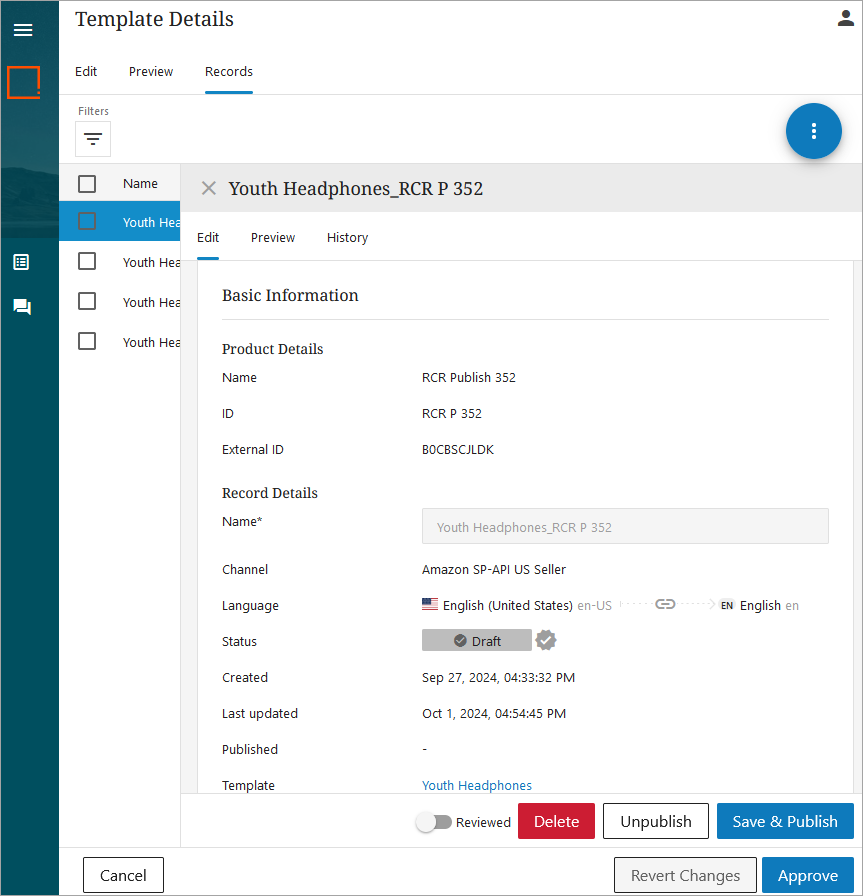Open the chat messages sidebar icon
863x896 pixels.
pos(21,307)
